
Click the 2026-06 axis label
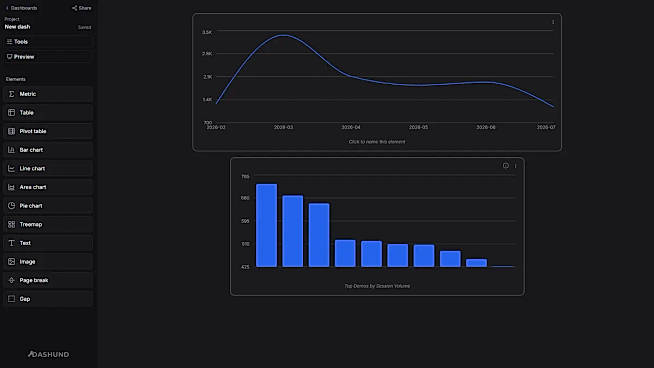coord(486,127)
